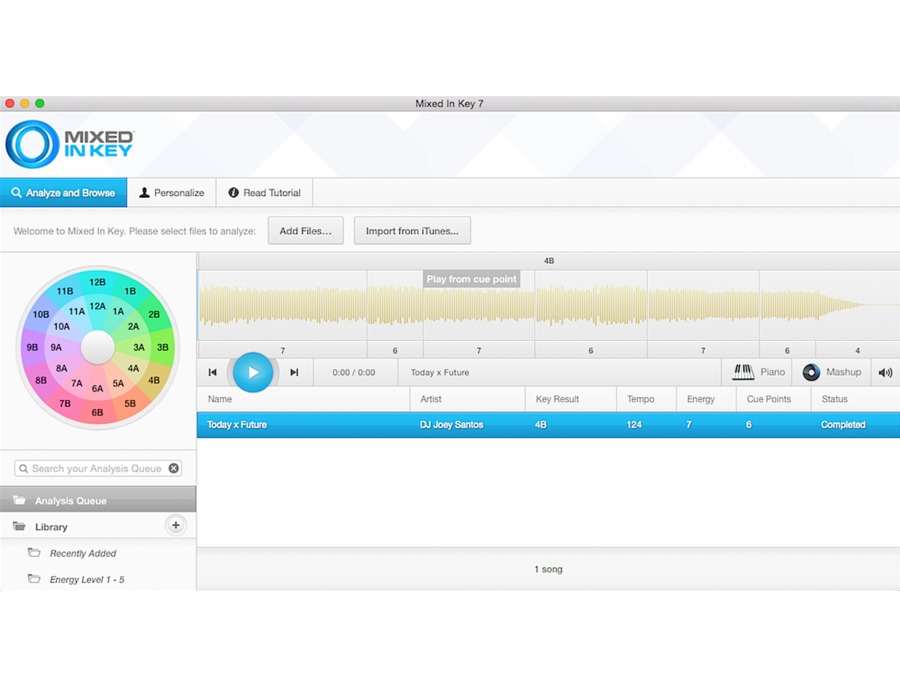Focus the Search your Analysis Queue field
900x687 pixels.
(96, 468)
